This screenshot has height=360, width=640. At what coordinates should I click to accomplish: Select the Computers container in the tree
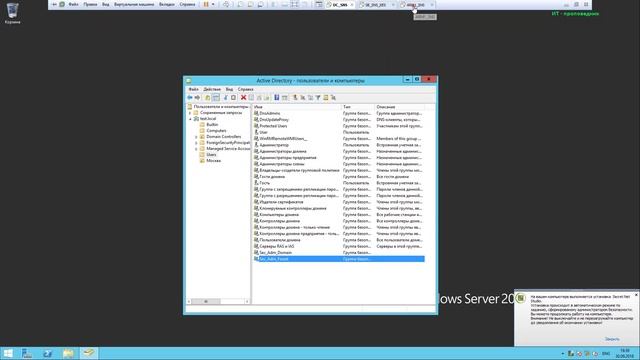point(216,131)
